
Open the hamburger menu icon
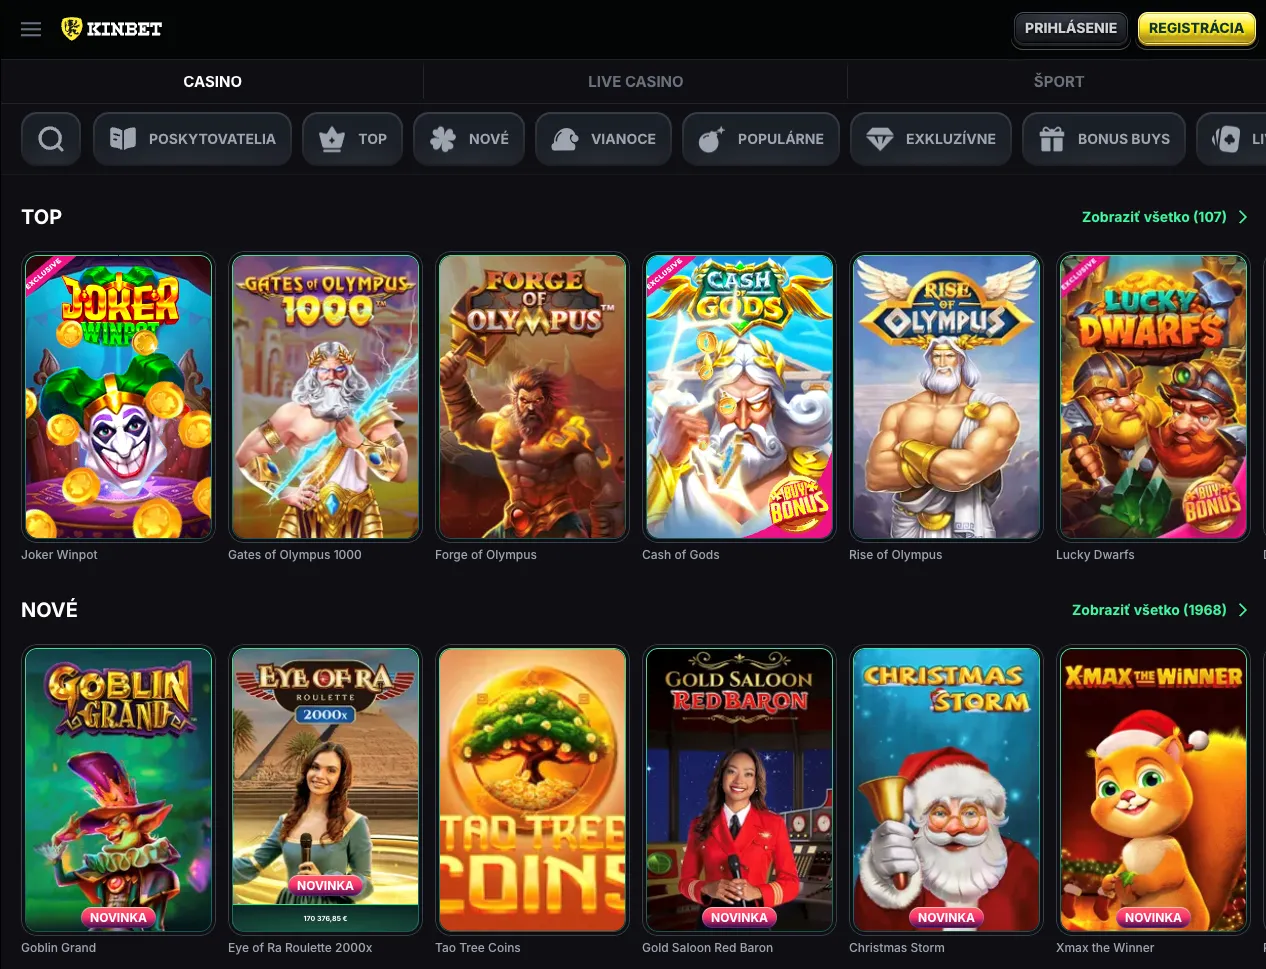coord(31,29)
